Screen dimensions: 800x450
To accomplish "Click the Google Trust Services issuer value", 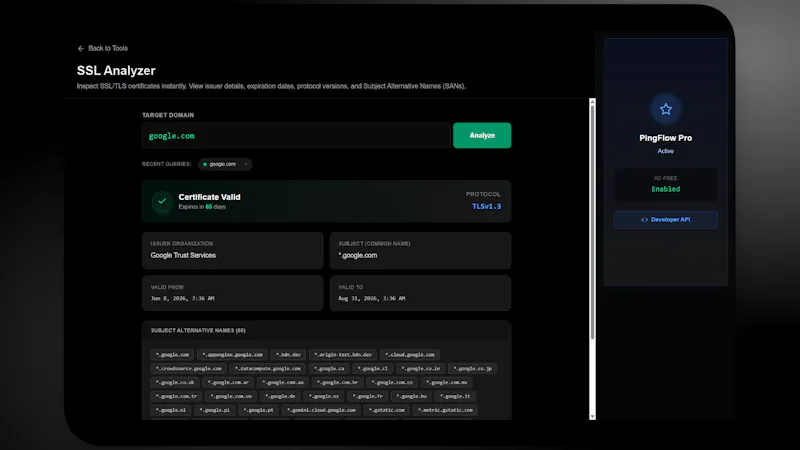I will pyautogui.click(x=183, y=255).
